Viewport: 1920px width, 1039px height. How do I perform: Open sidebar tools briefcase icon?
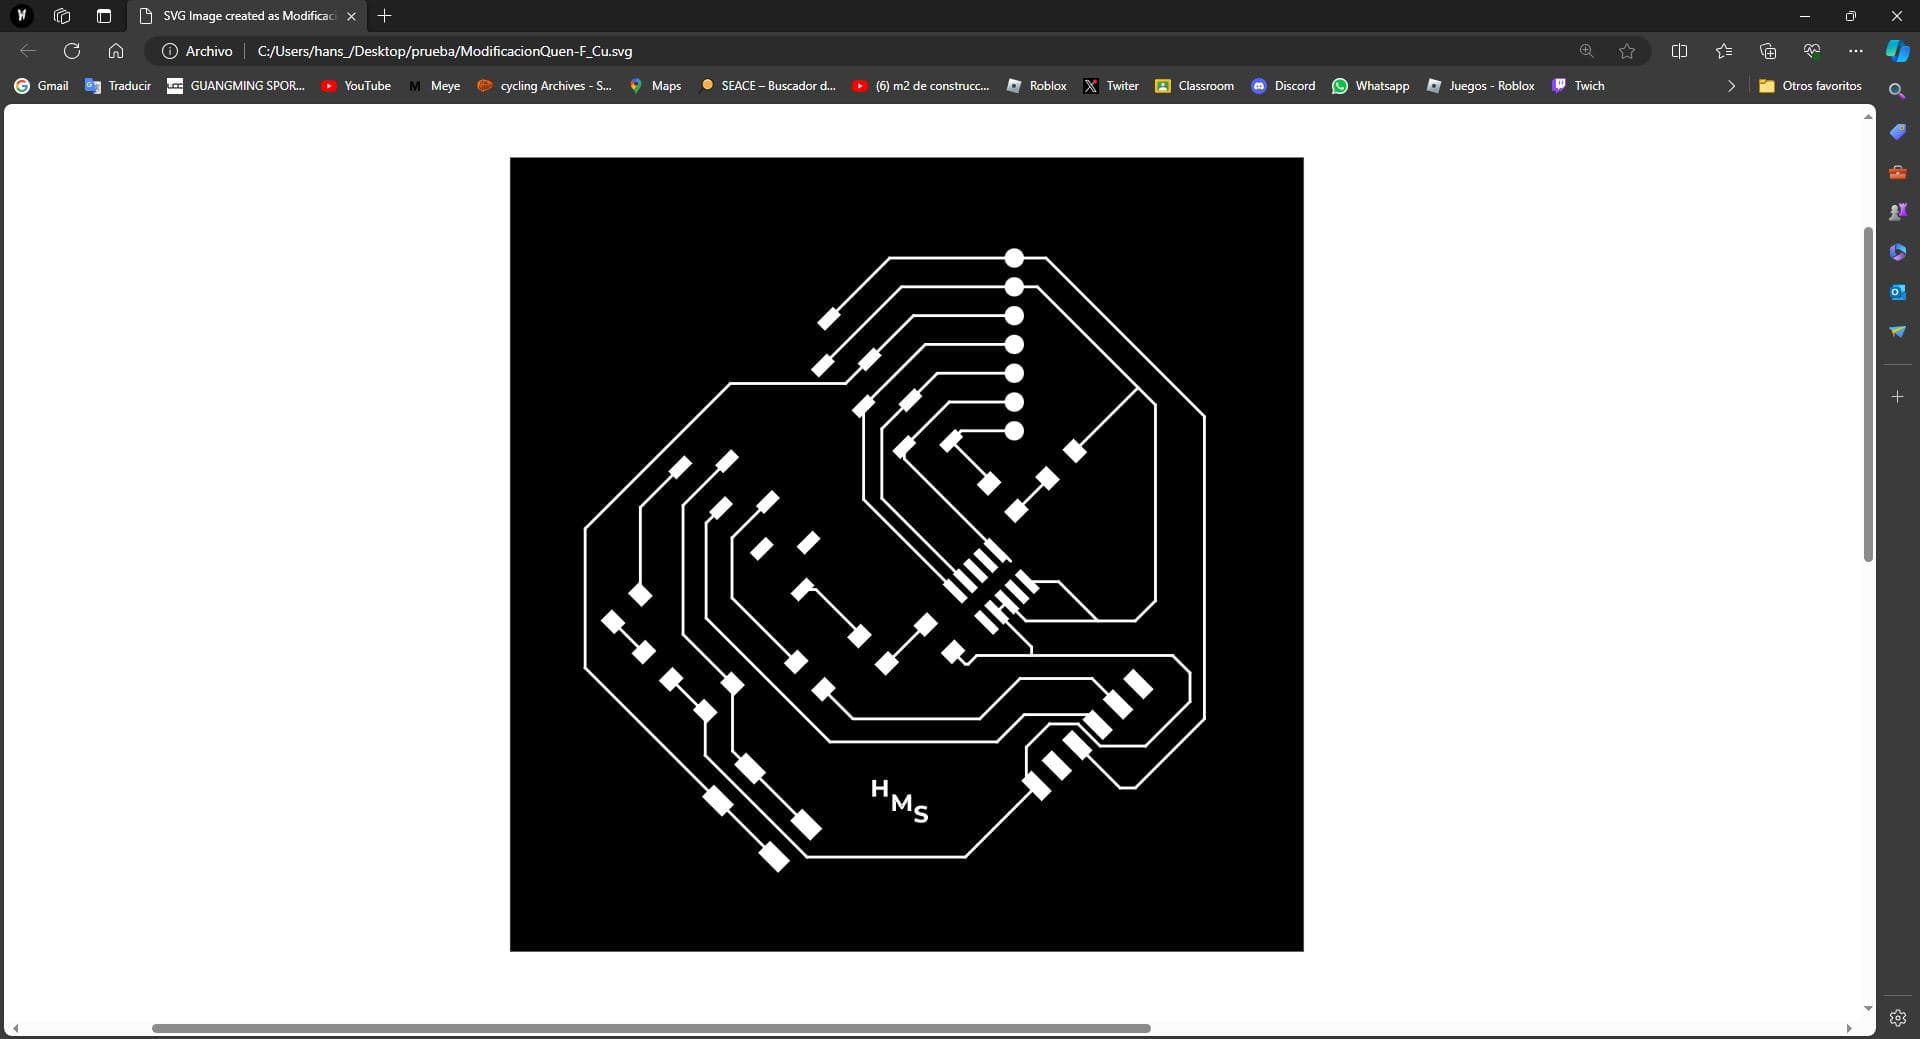[x=1897, y=172]
